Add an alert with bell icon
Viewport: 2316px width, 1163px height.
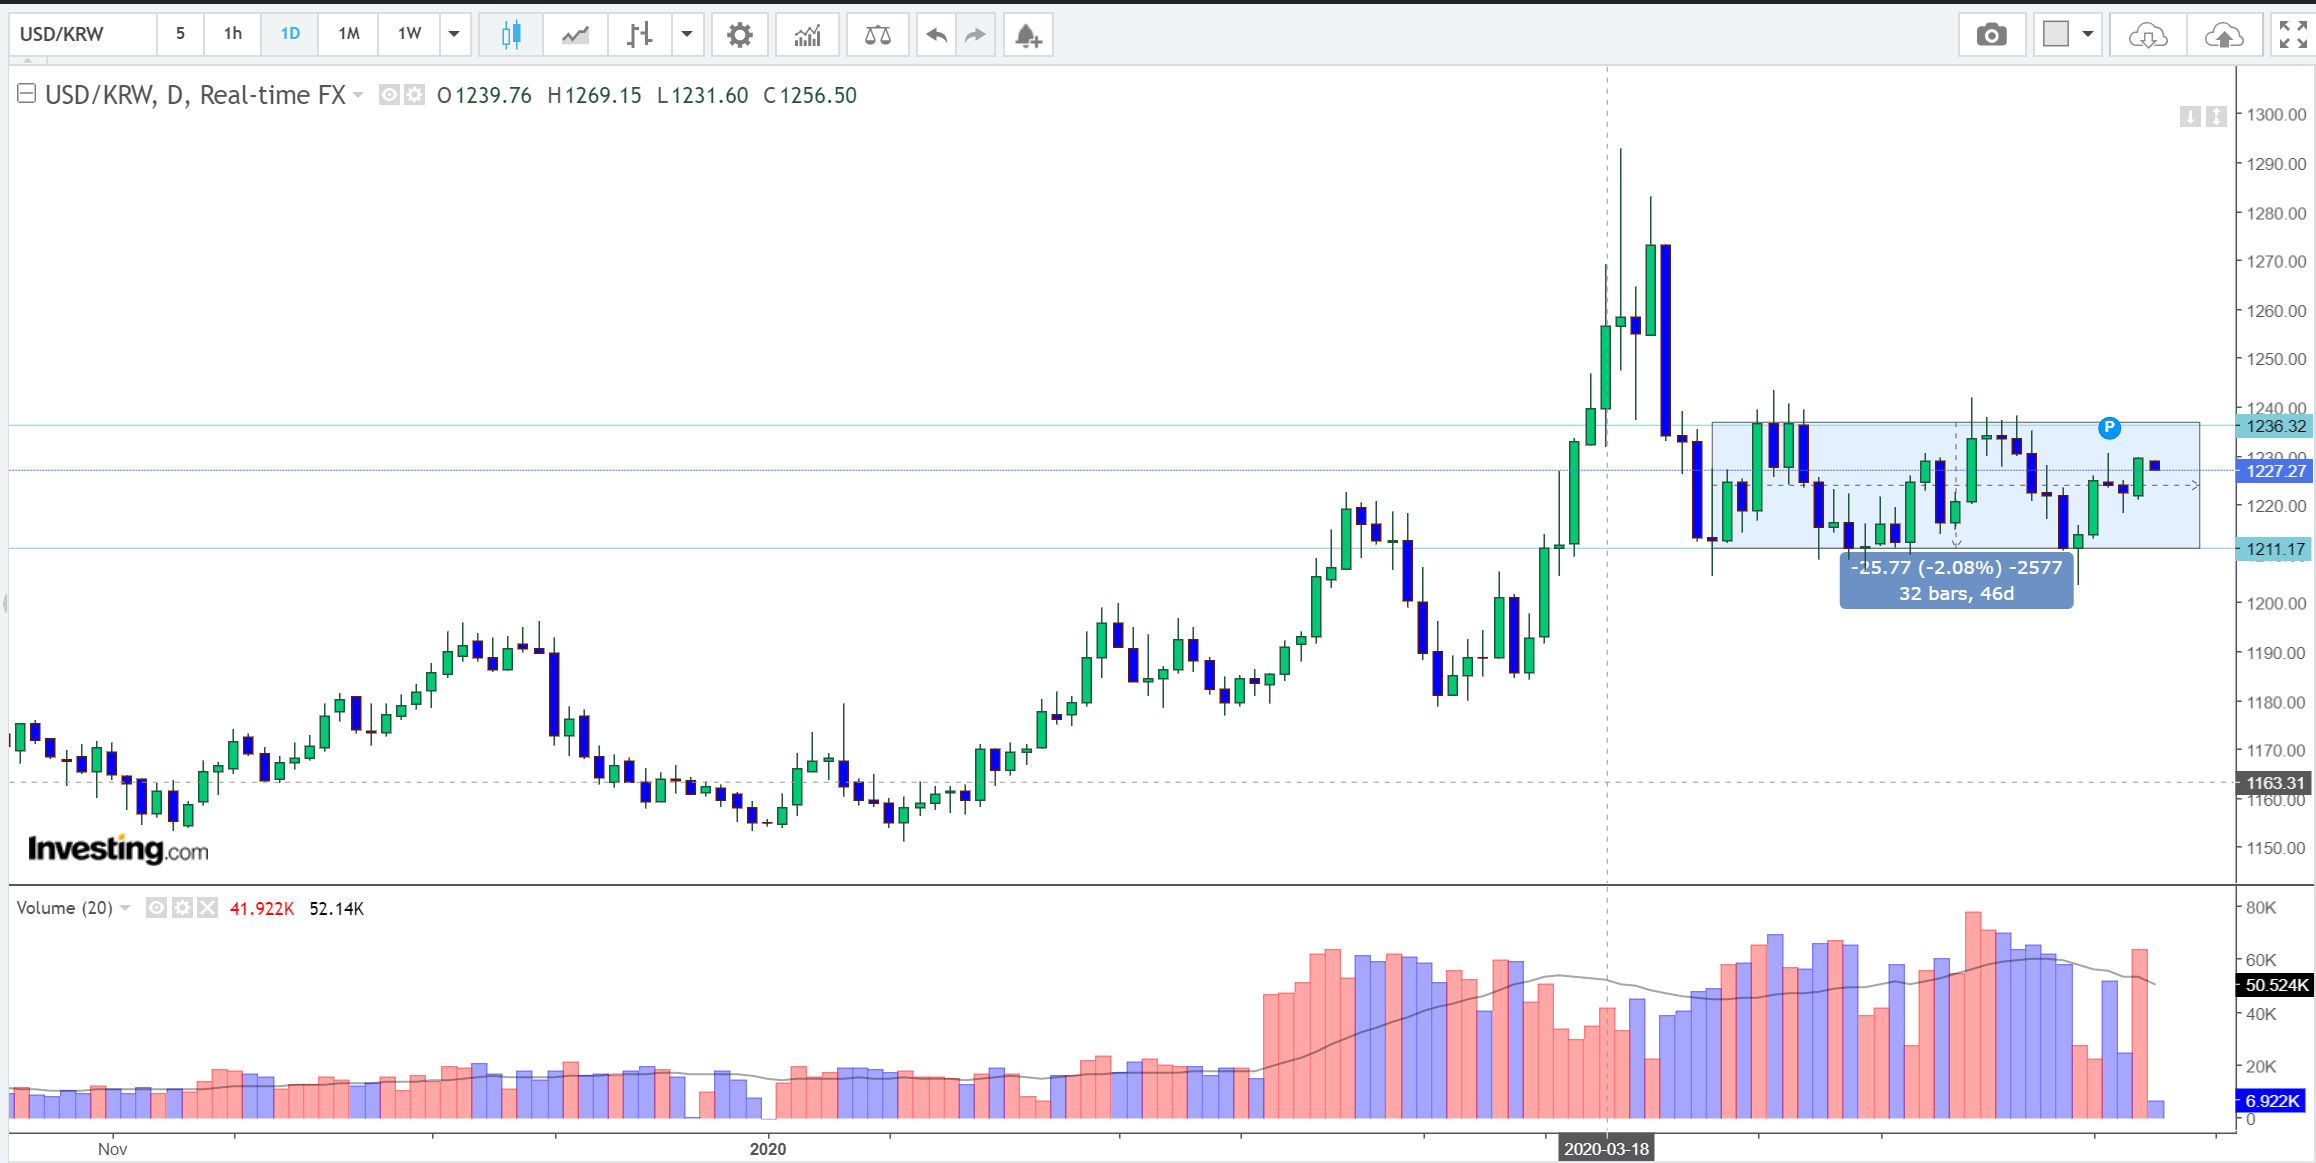pyautogui.click(x=1028, y=35)
